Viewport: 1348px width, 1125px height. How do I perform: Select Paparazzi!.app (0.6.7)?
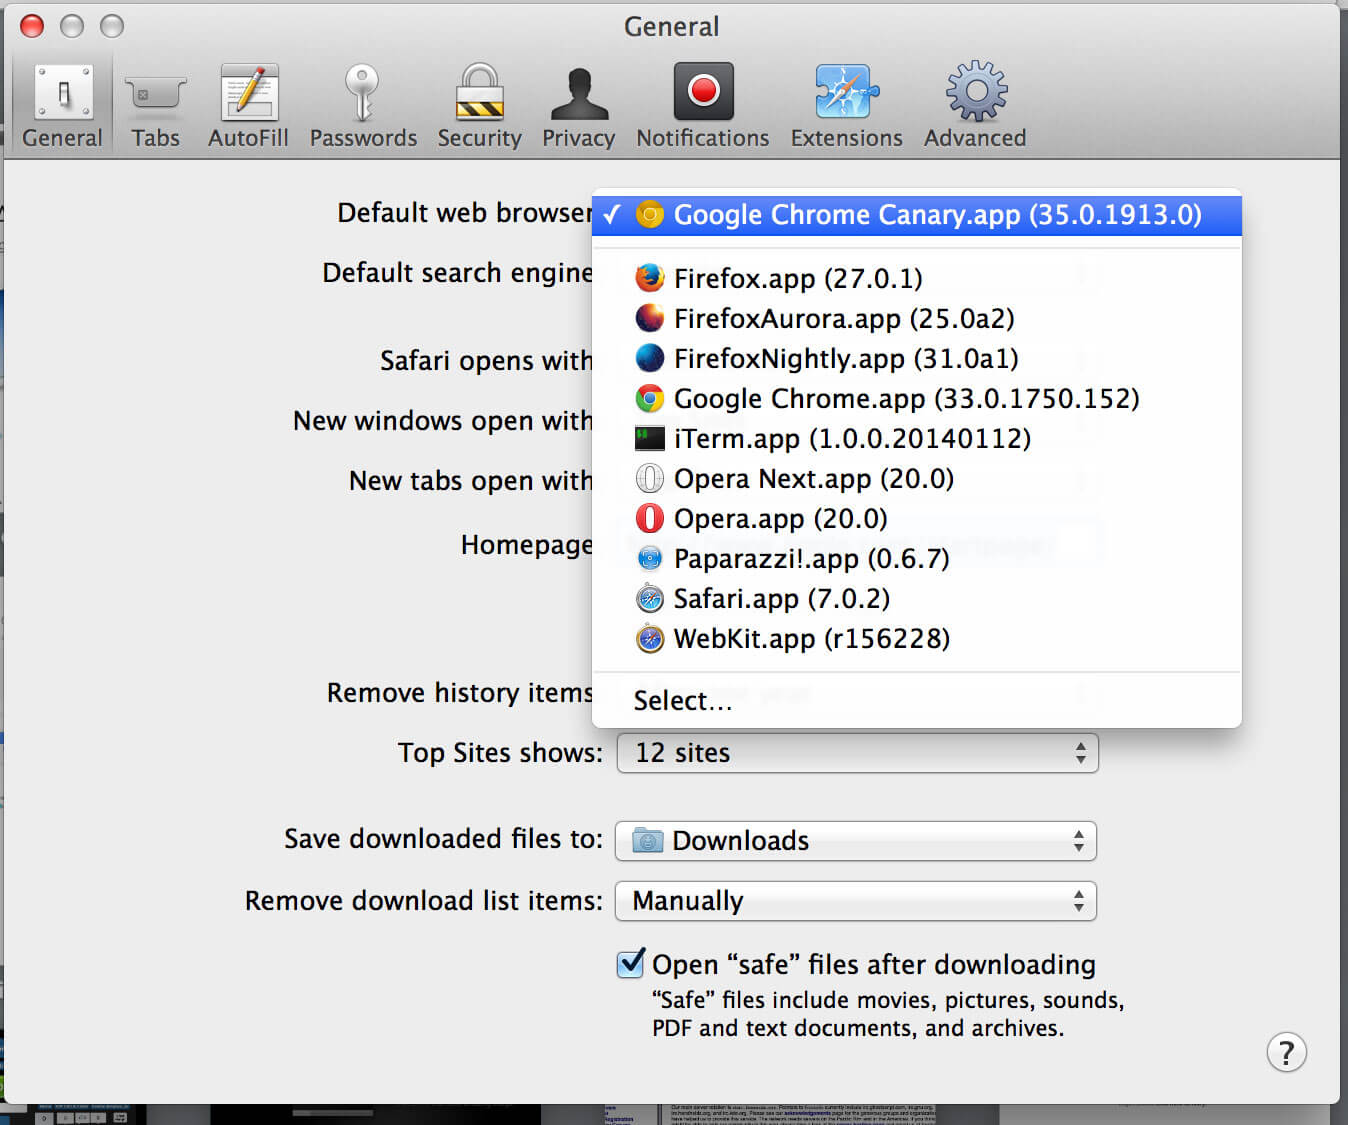coord(917,558)
